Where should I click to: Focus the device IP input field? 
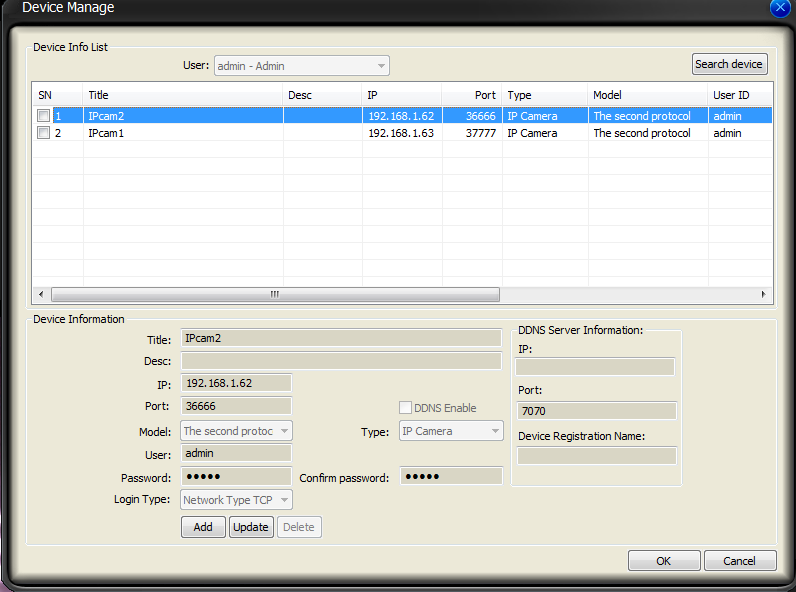(236, 383)
